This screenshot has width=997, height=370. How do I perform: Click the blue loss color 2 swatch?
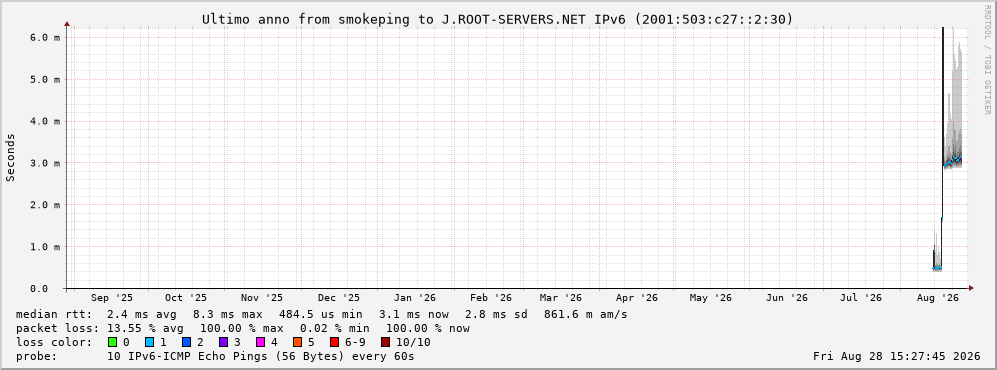pyautogui.click(x=186, y=342)
